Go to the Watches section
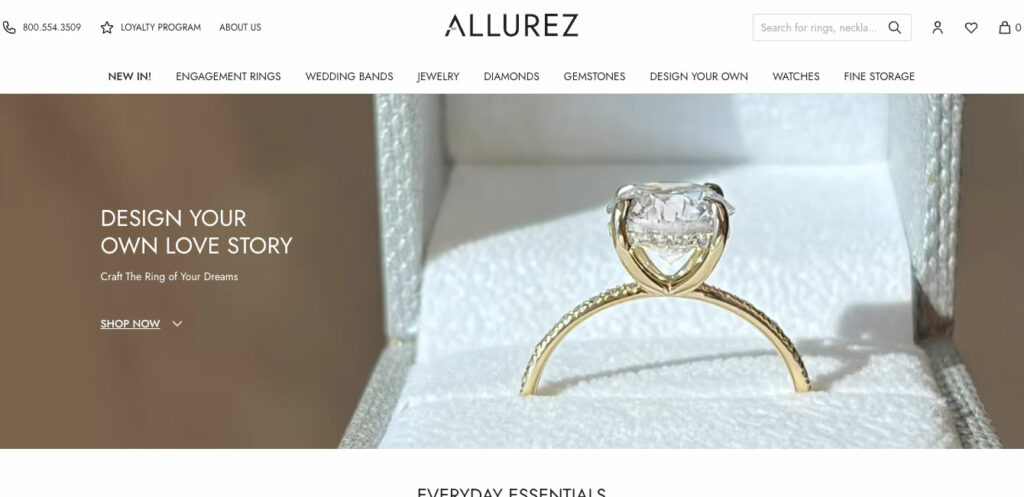The height and width of the screenshot is (497, 1024). coord(795,76)
